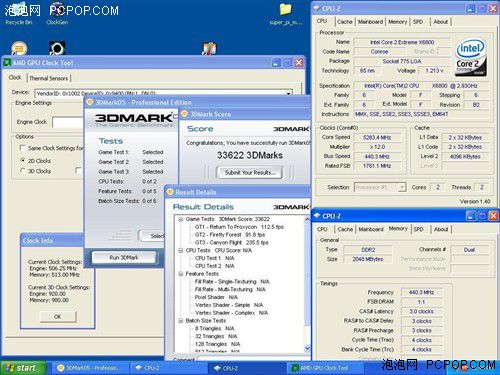
Task: Select the 2D Clocks radio button
Action: (x=23, y=160)
